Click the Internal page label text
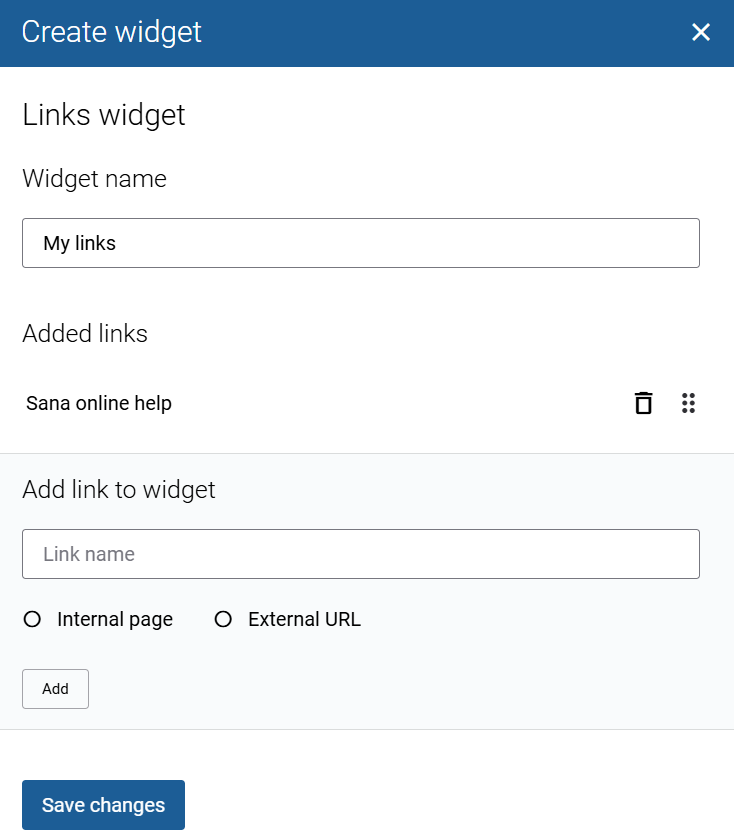Screen dimensions: 734x837 point(115,619)
